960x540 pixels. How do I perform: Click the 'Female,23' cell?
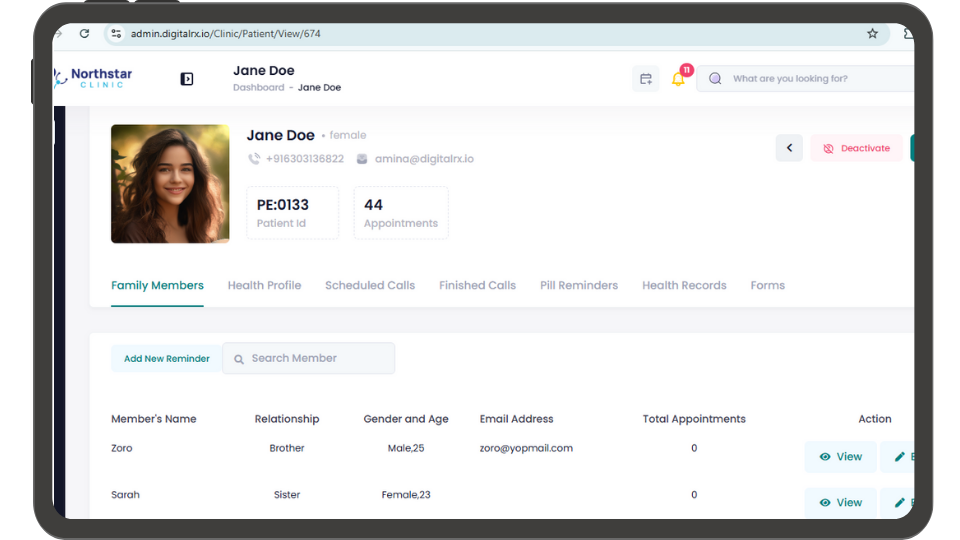[406, 495]
